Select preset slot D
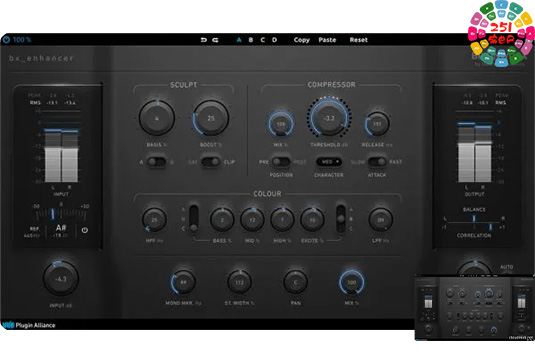The width and height of the screenshot is (535, 363). [274, 40]
